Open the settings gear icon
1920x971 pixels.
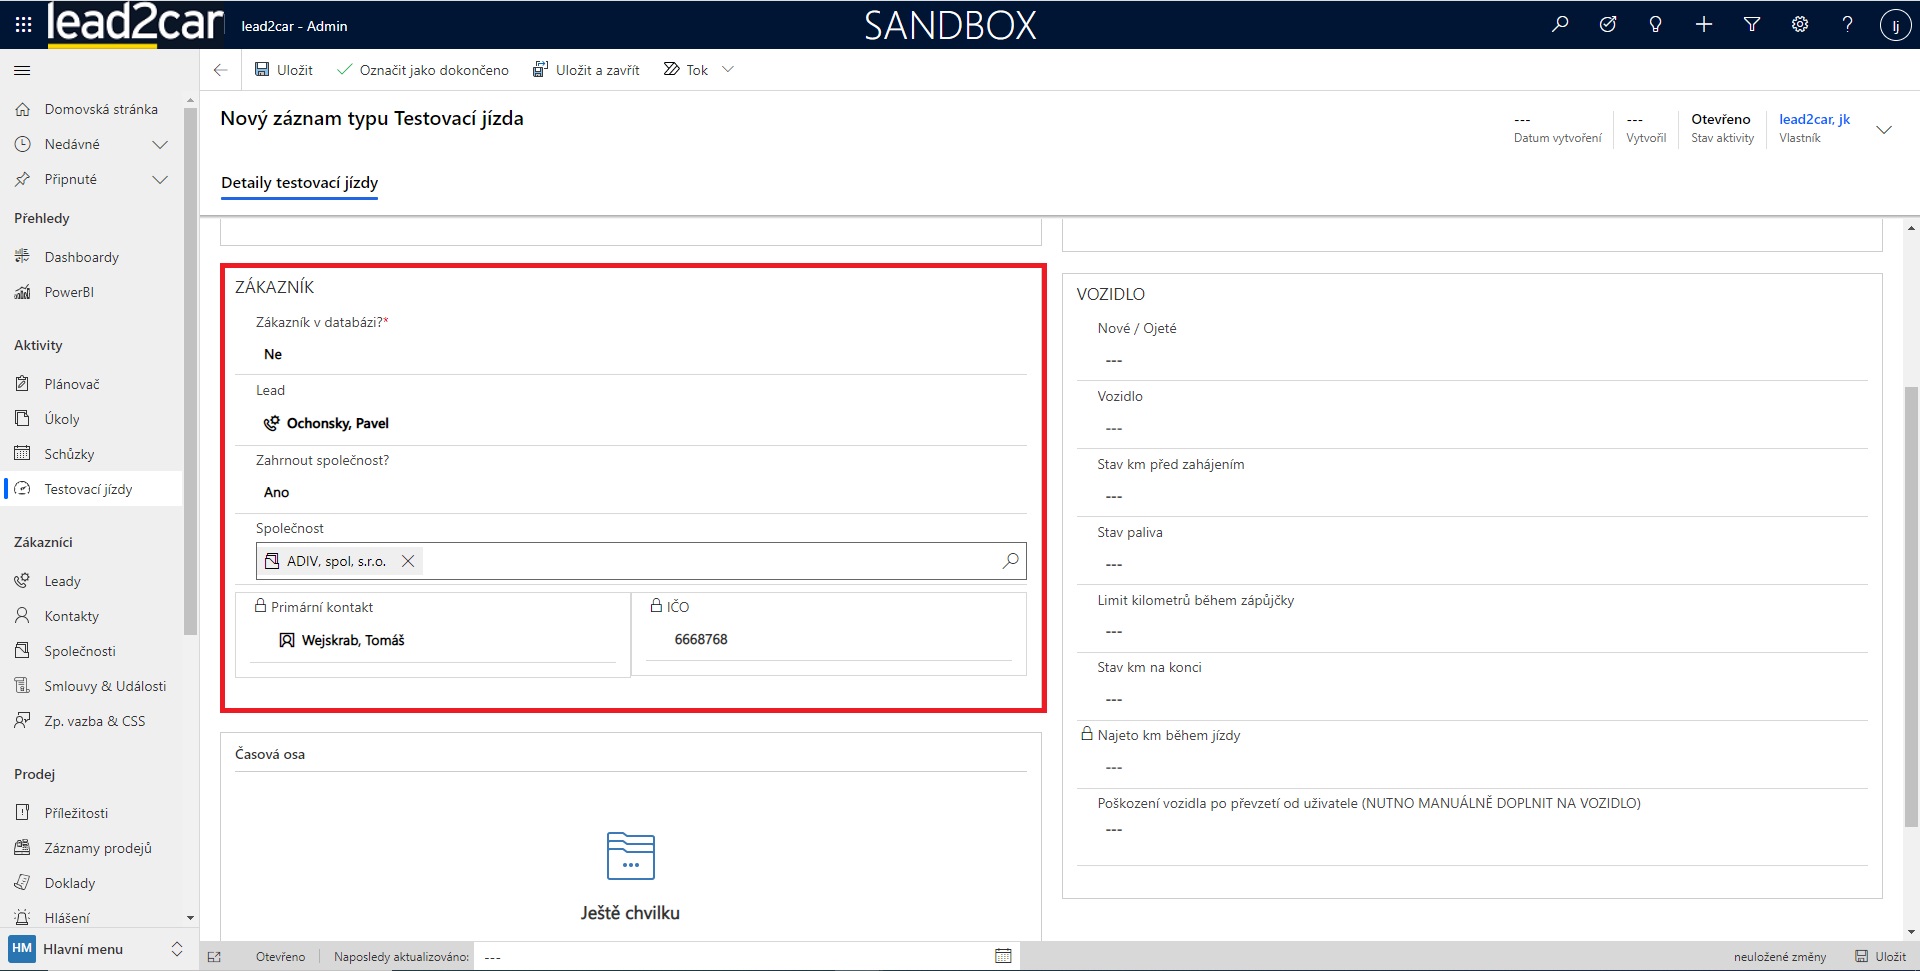coord(1800,25)
